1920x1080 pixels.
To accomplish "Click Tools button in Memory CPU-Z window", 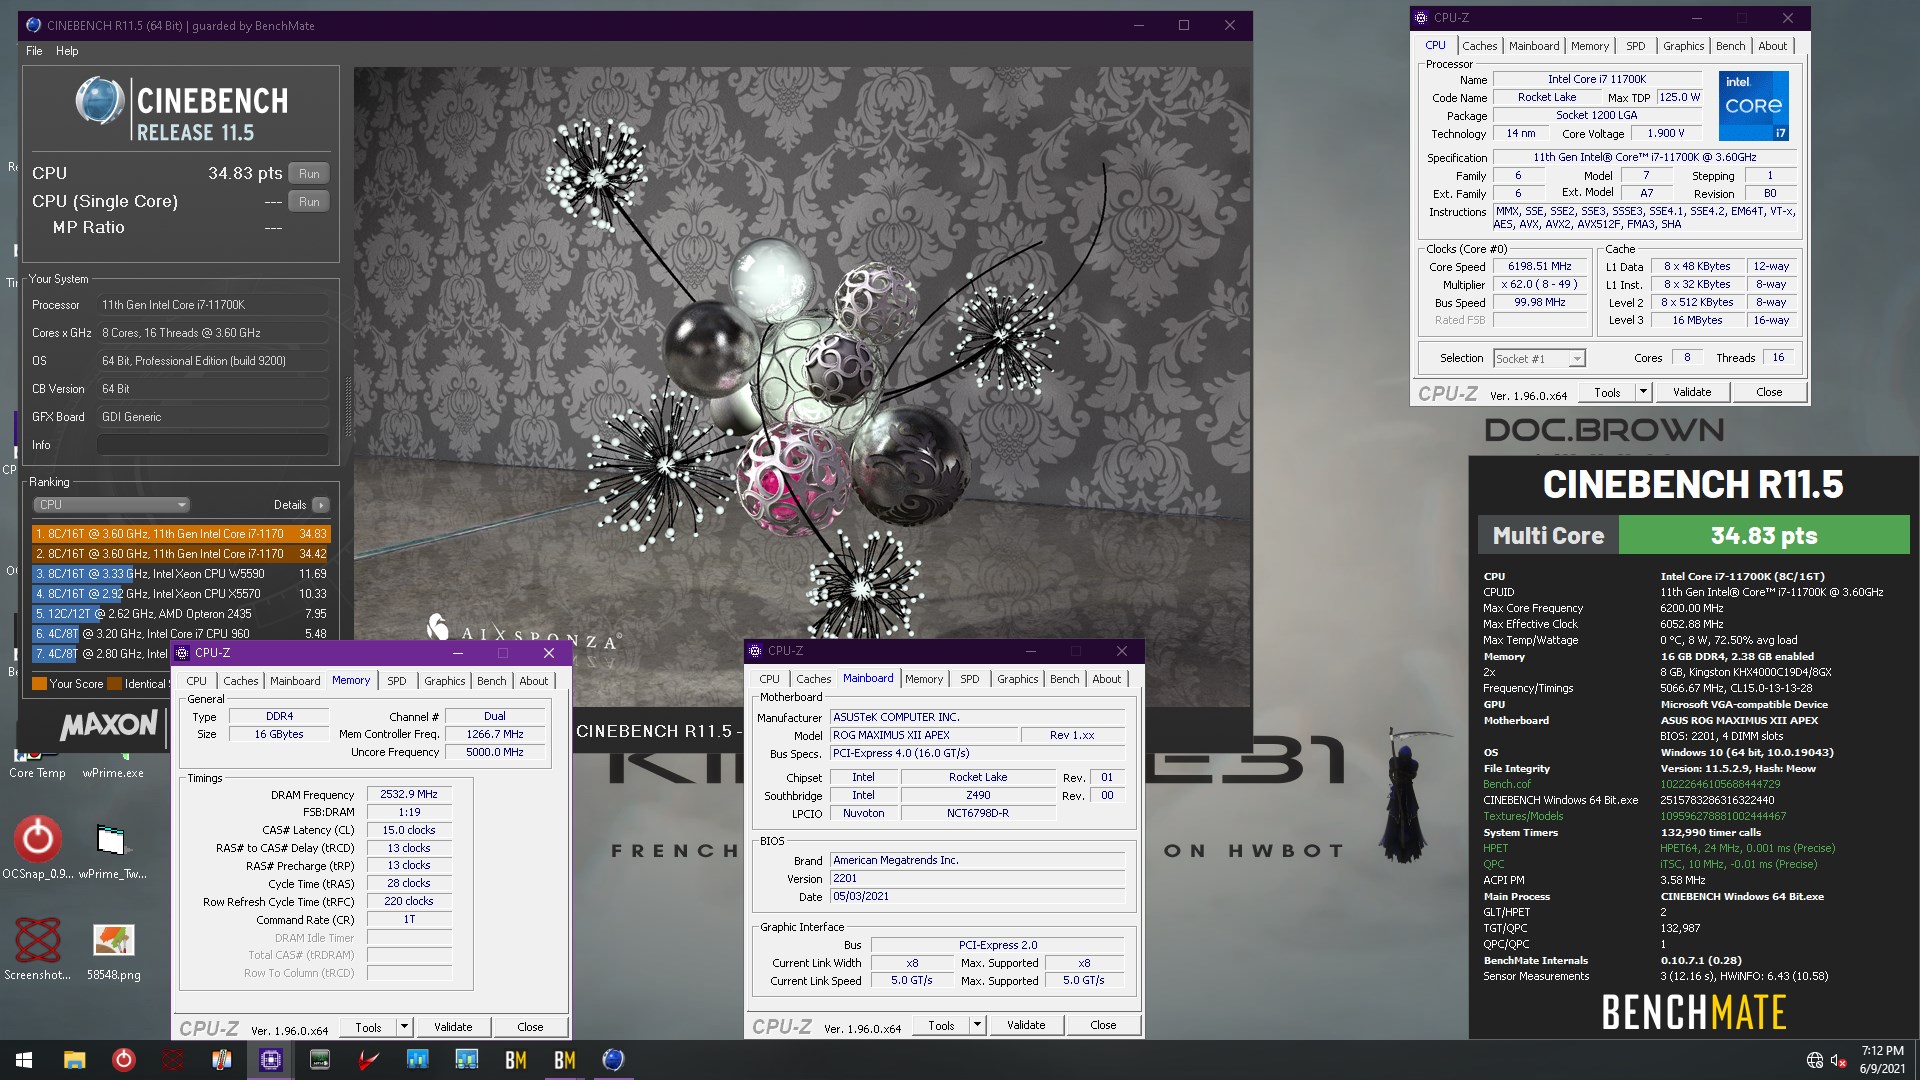I will (x=368, y=1027).
